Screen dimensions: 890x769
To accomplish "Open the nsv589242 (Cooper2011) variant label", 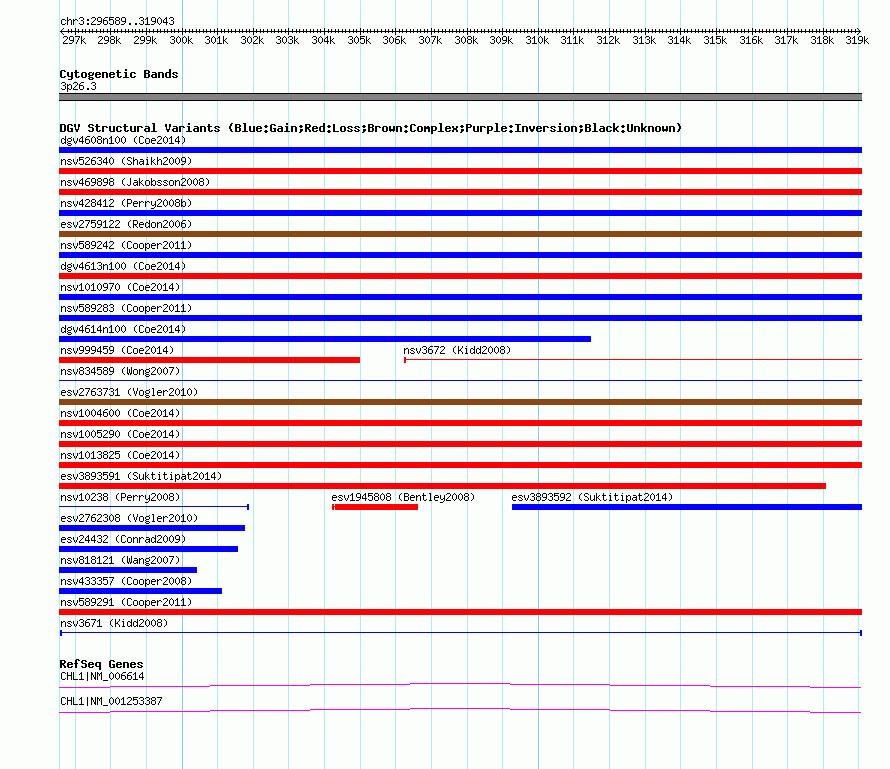I will click(126, 245).
